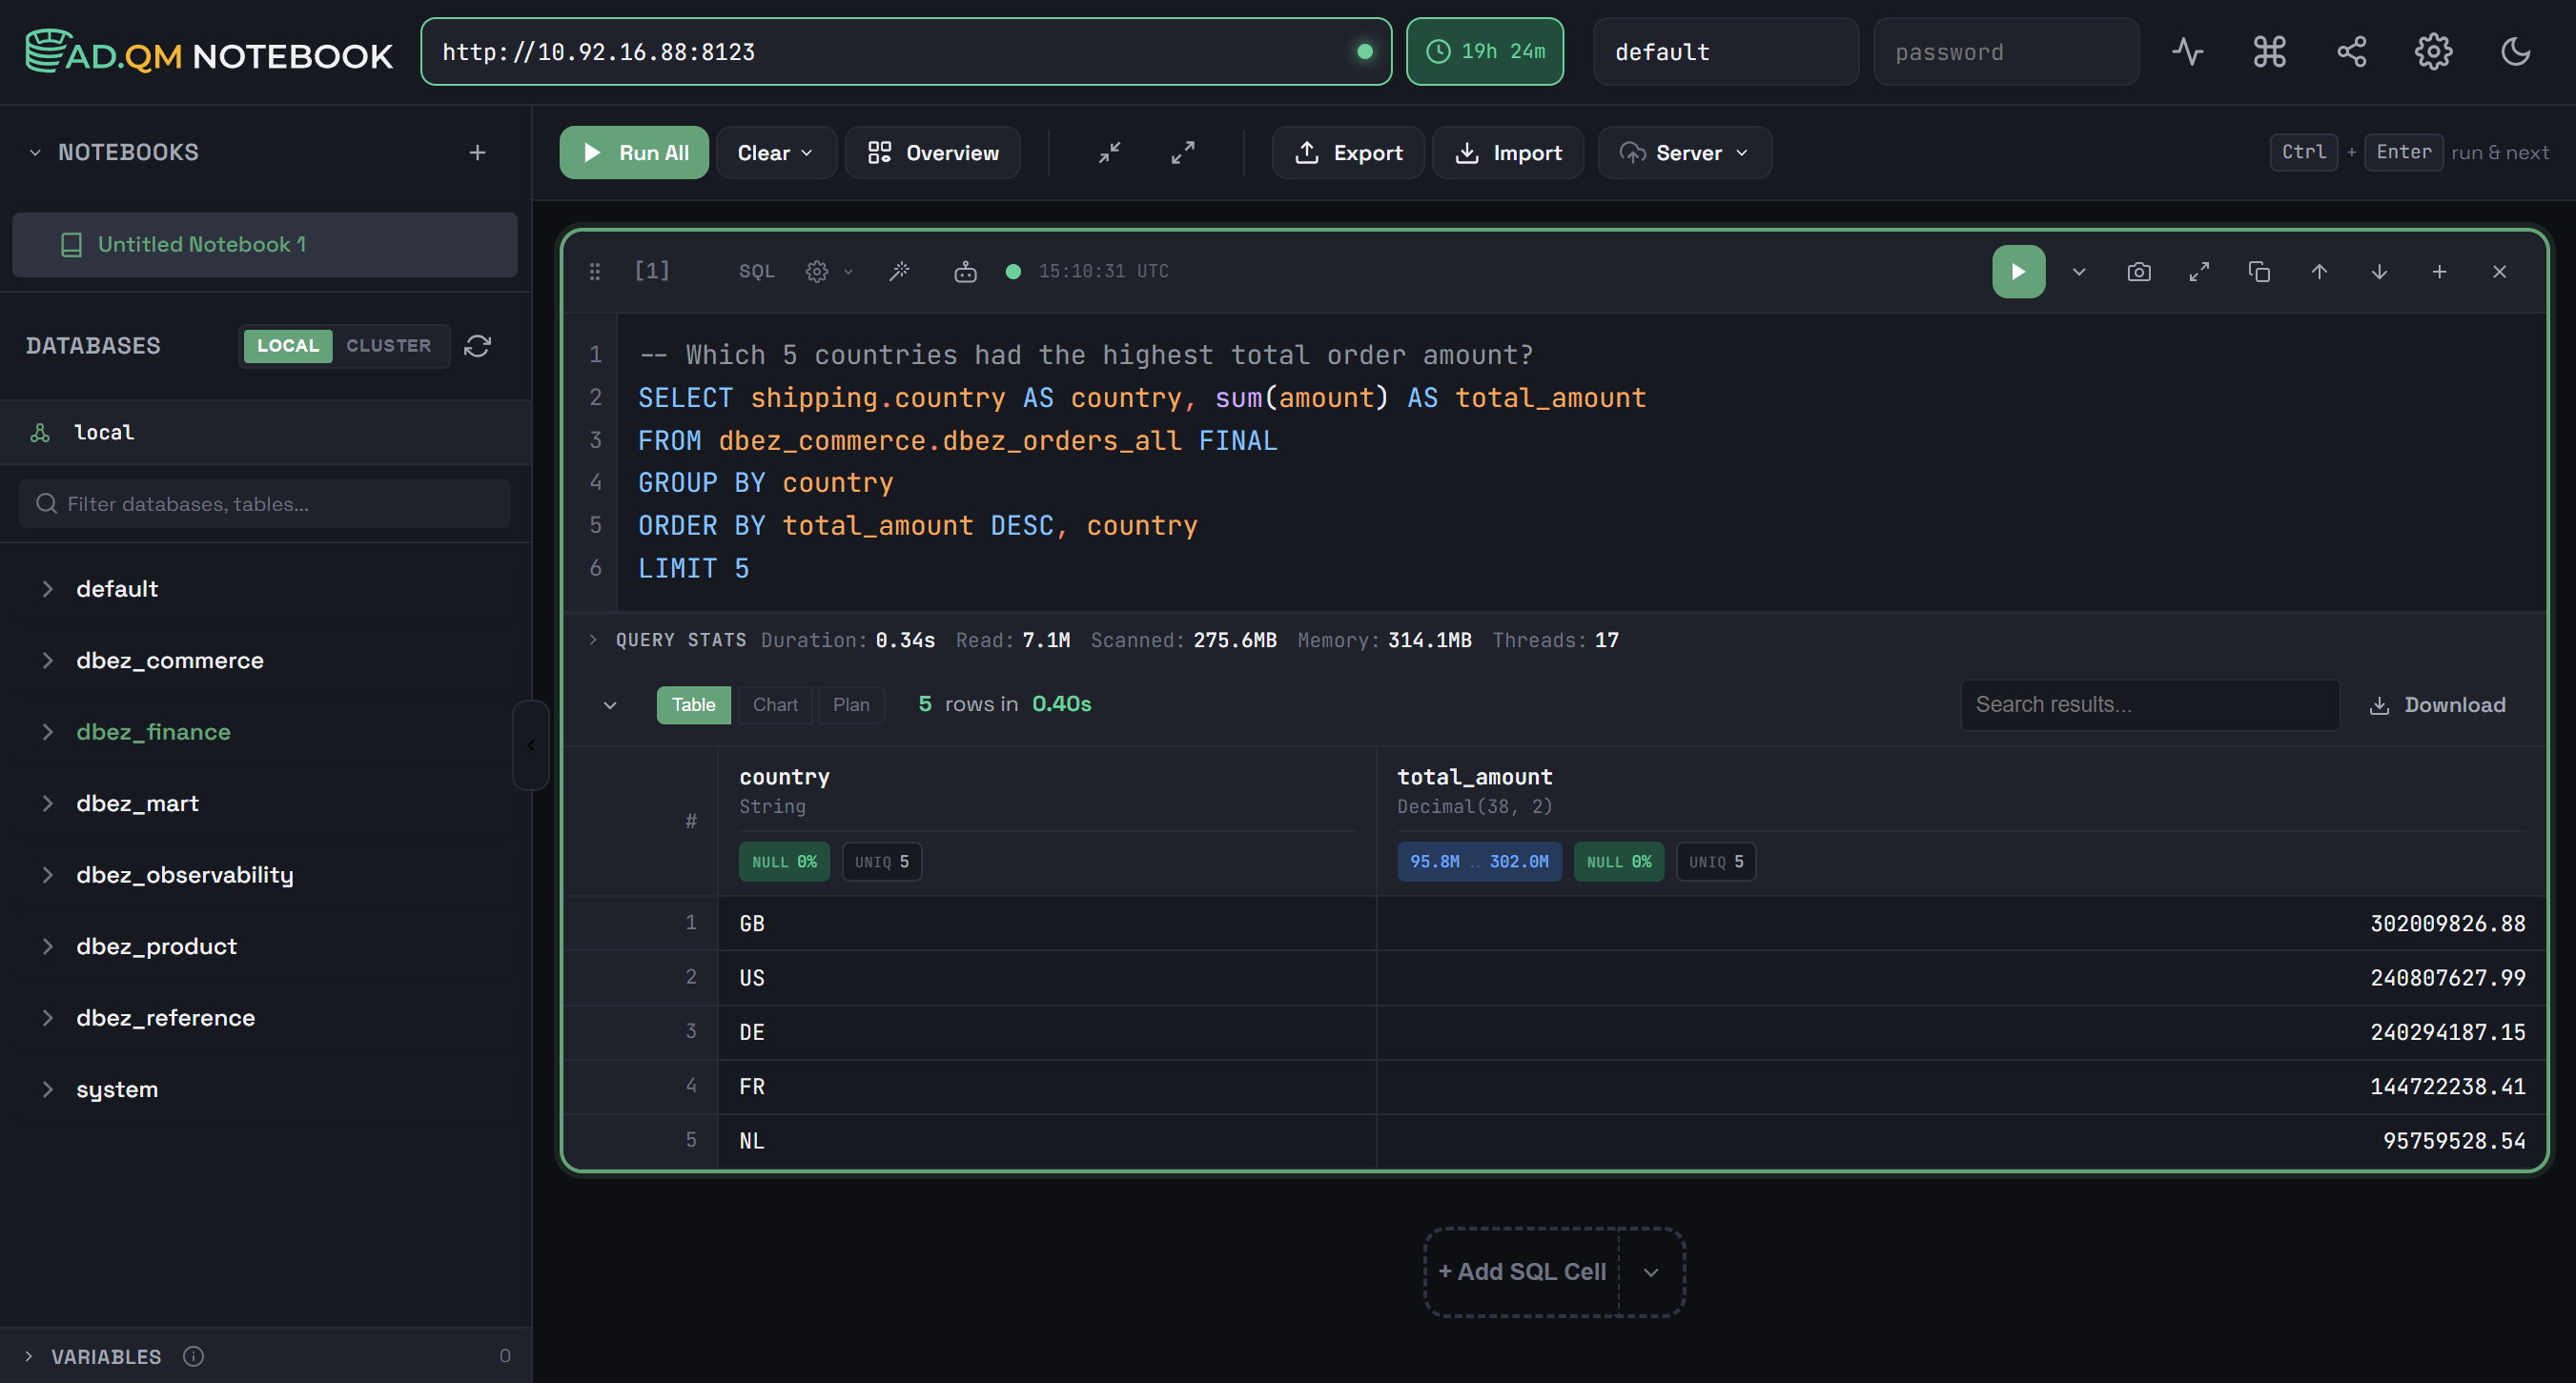This screenshot has width=2576, height=1383.
Task: Download the query results
Action: coord(2437,705)
